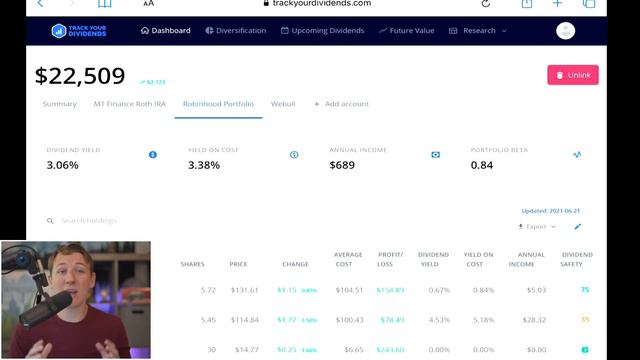Screen dimensions: 640x360
Task: Click the Portfolio Beta pulse icon
Action: coord(577,155)
